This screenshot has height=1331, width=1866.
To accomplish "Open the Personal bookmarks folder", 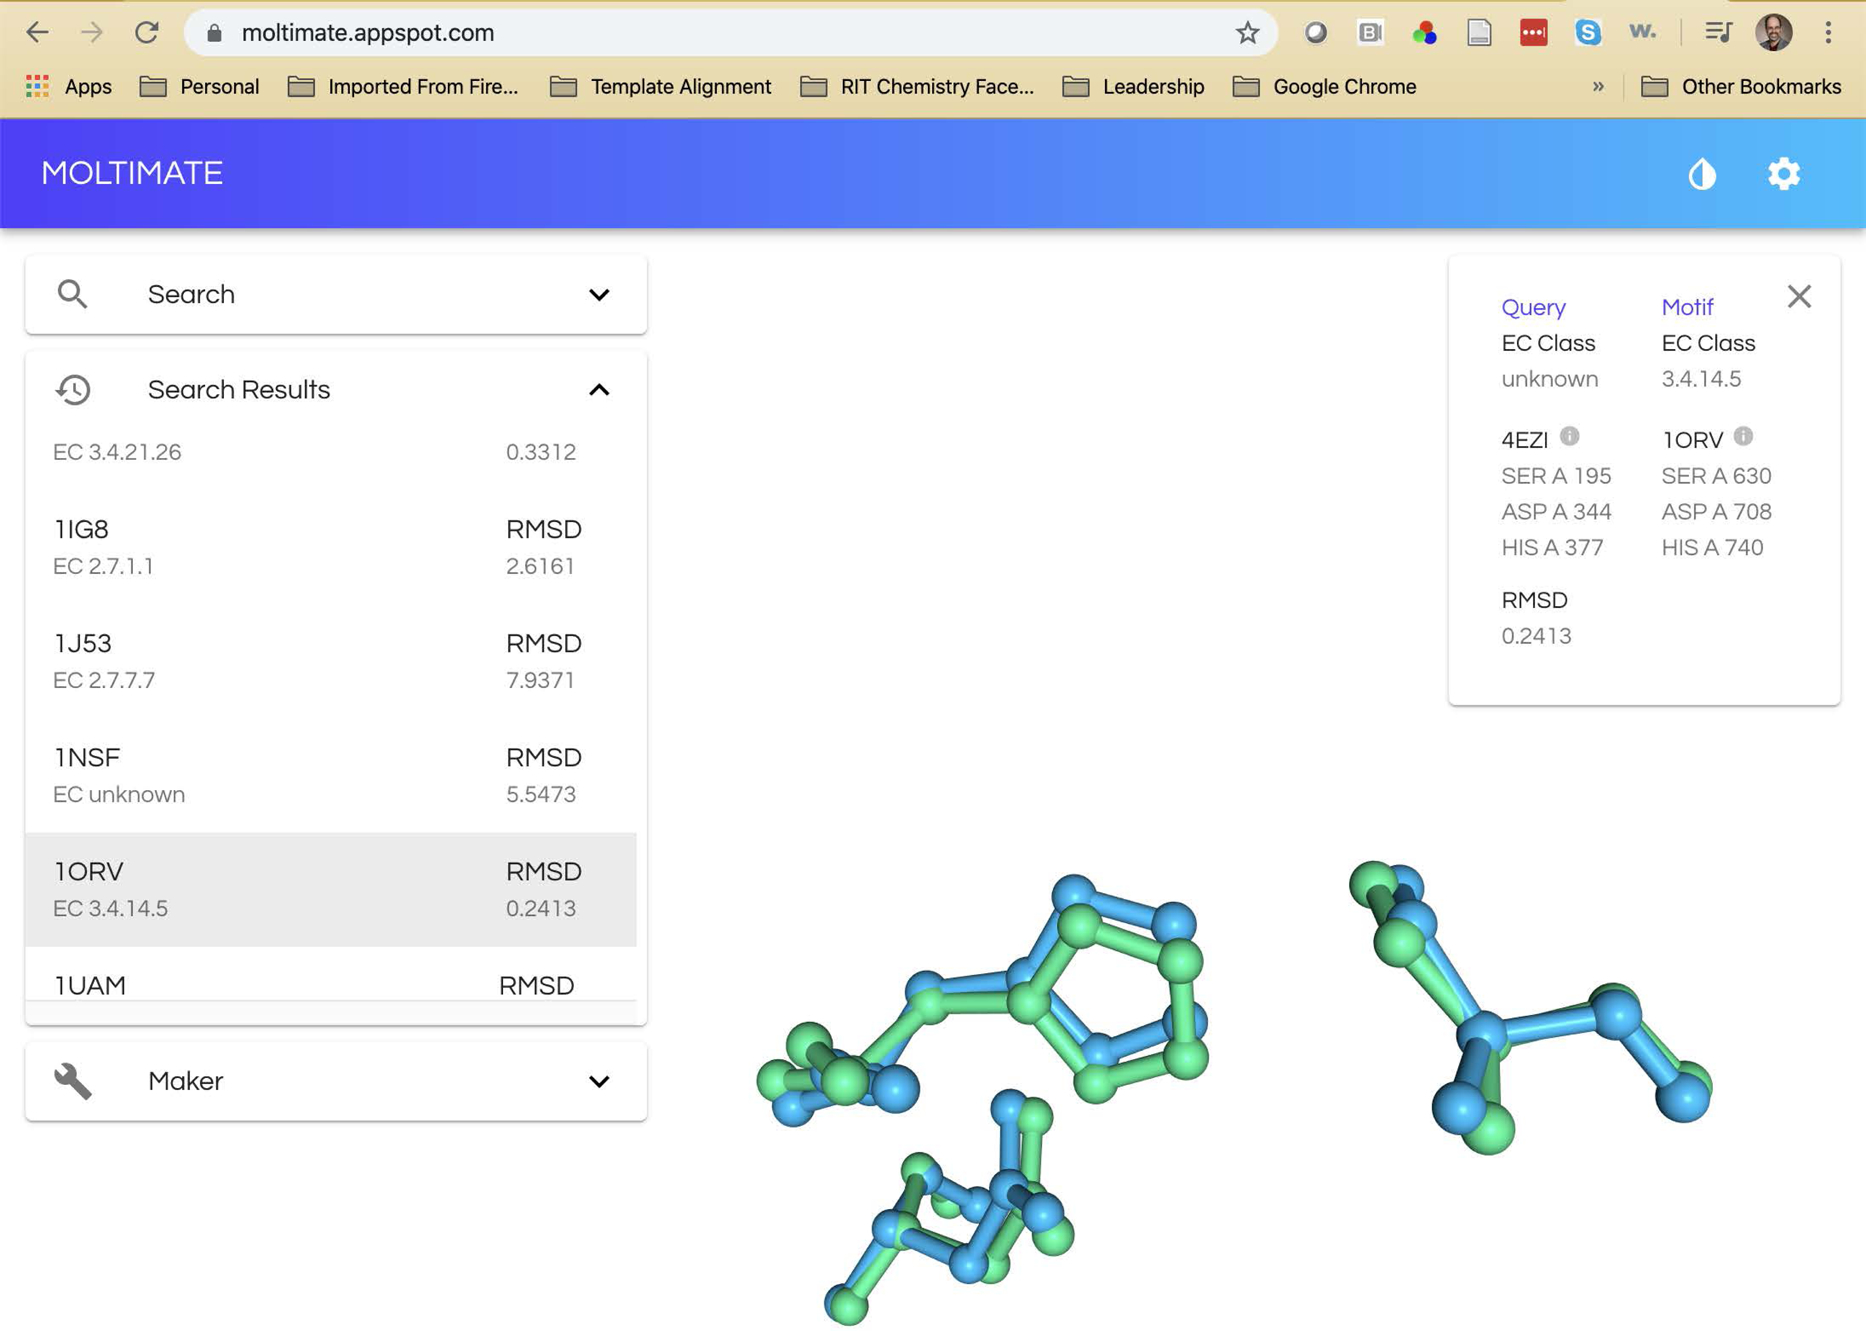I will tap(199, 86).
